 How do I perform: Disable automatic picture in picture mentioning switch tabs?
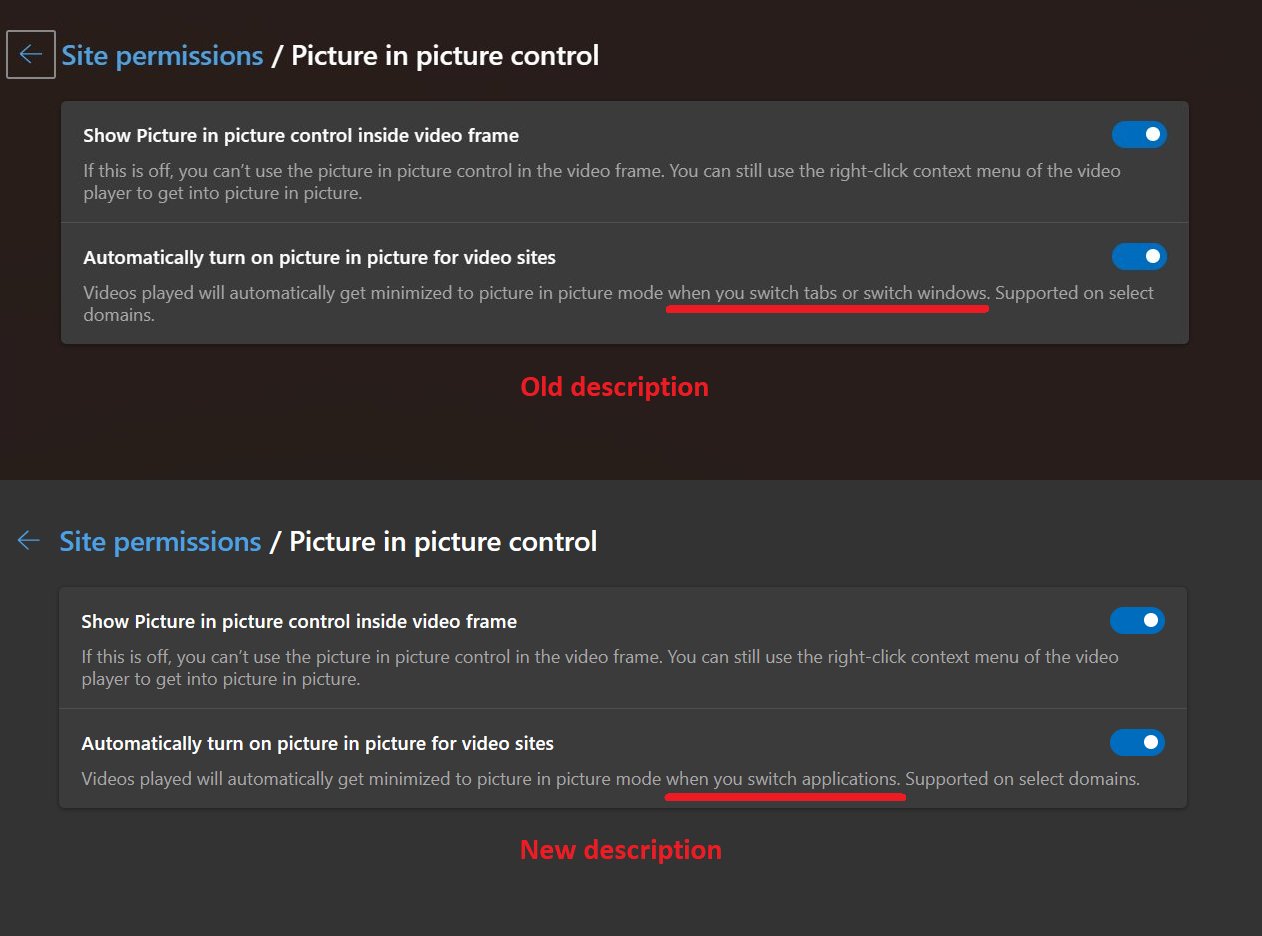[x=1139, y=257]
